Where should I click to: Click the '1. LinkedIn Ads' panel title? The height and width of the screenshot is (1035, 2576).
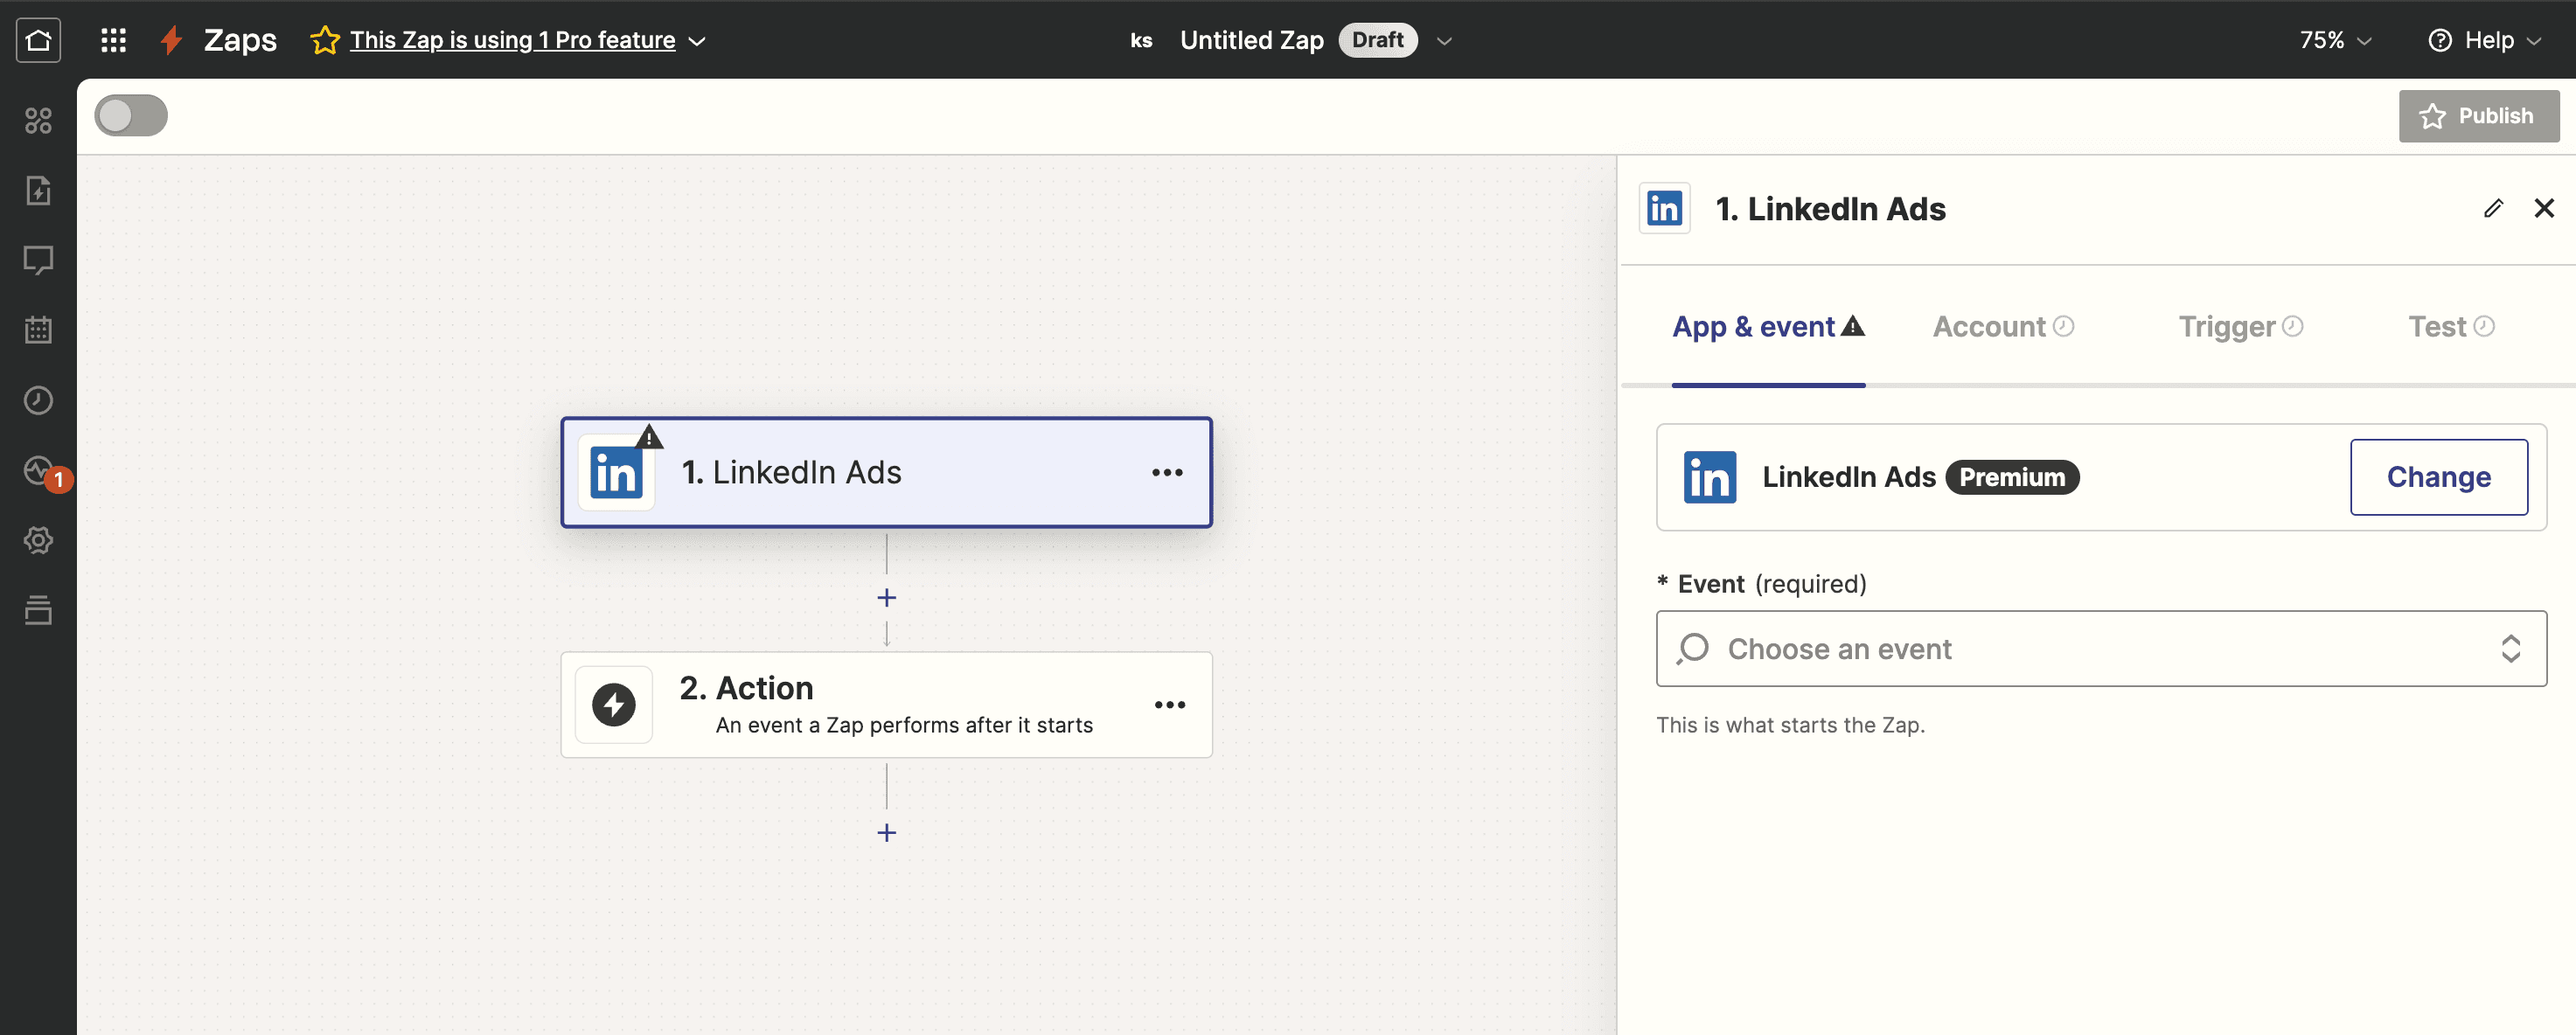click(1830, 208)
